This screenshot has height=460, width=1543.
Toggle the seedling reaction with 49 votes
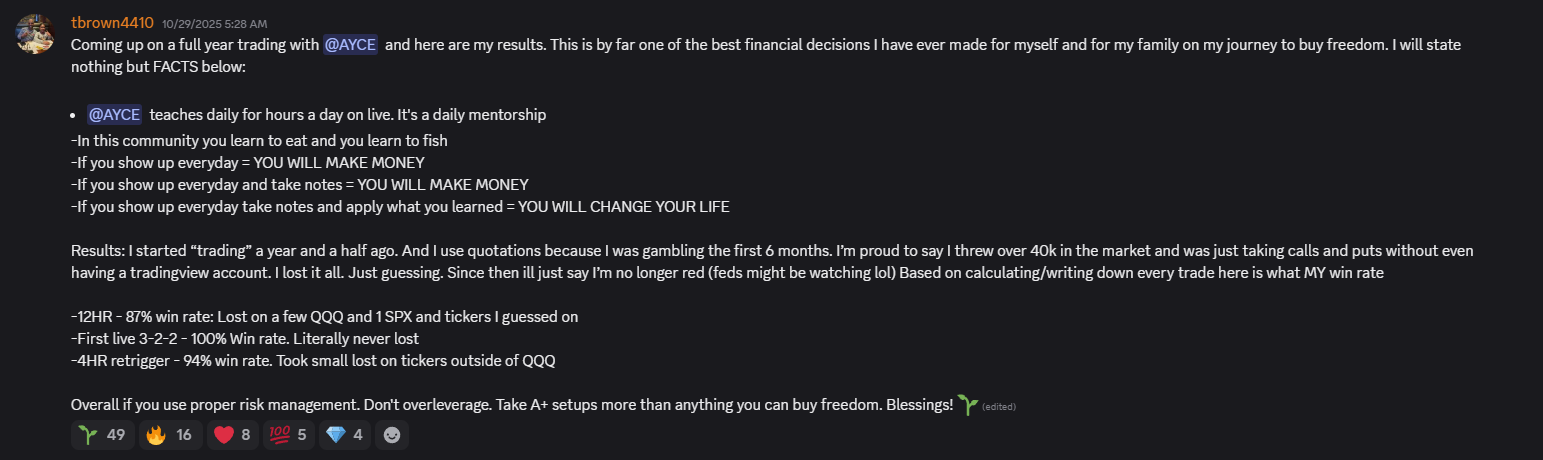100,435
